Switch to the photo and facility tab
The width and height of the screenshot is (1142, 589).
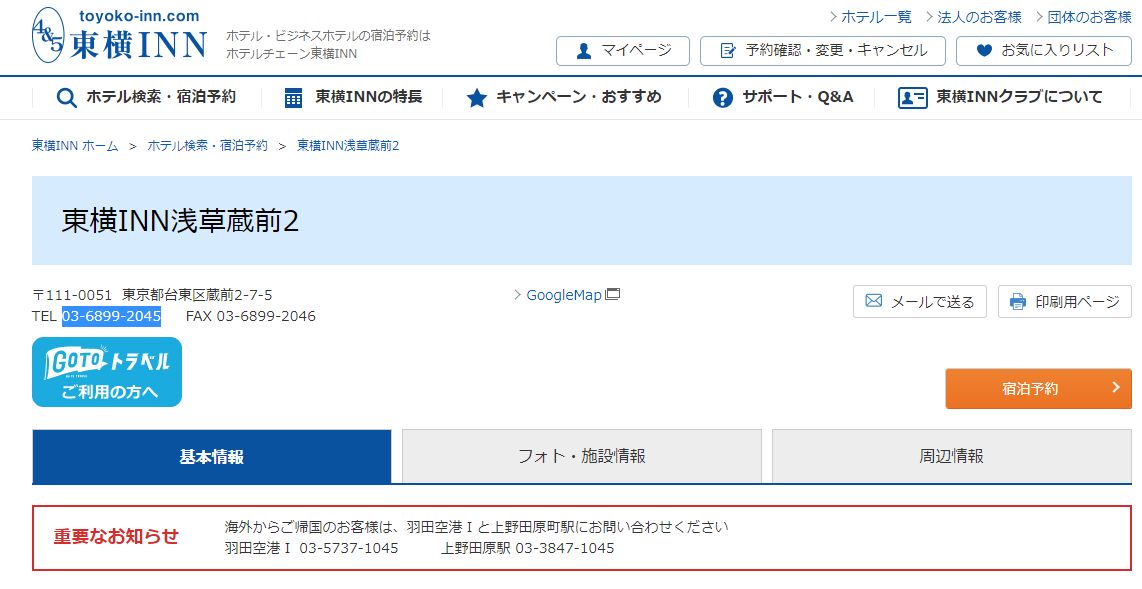click(x=581, y=456)
